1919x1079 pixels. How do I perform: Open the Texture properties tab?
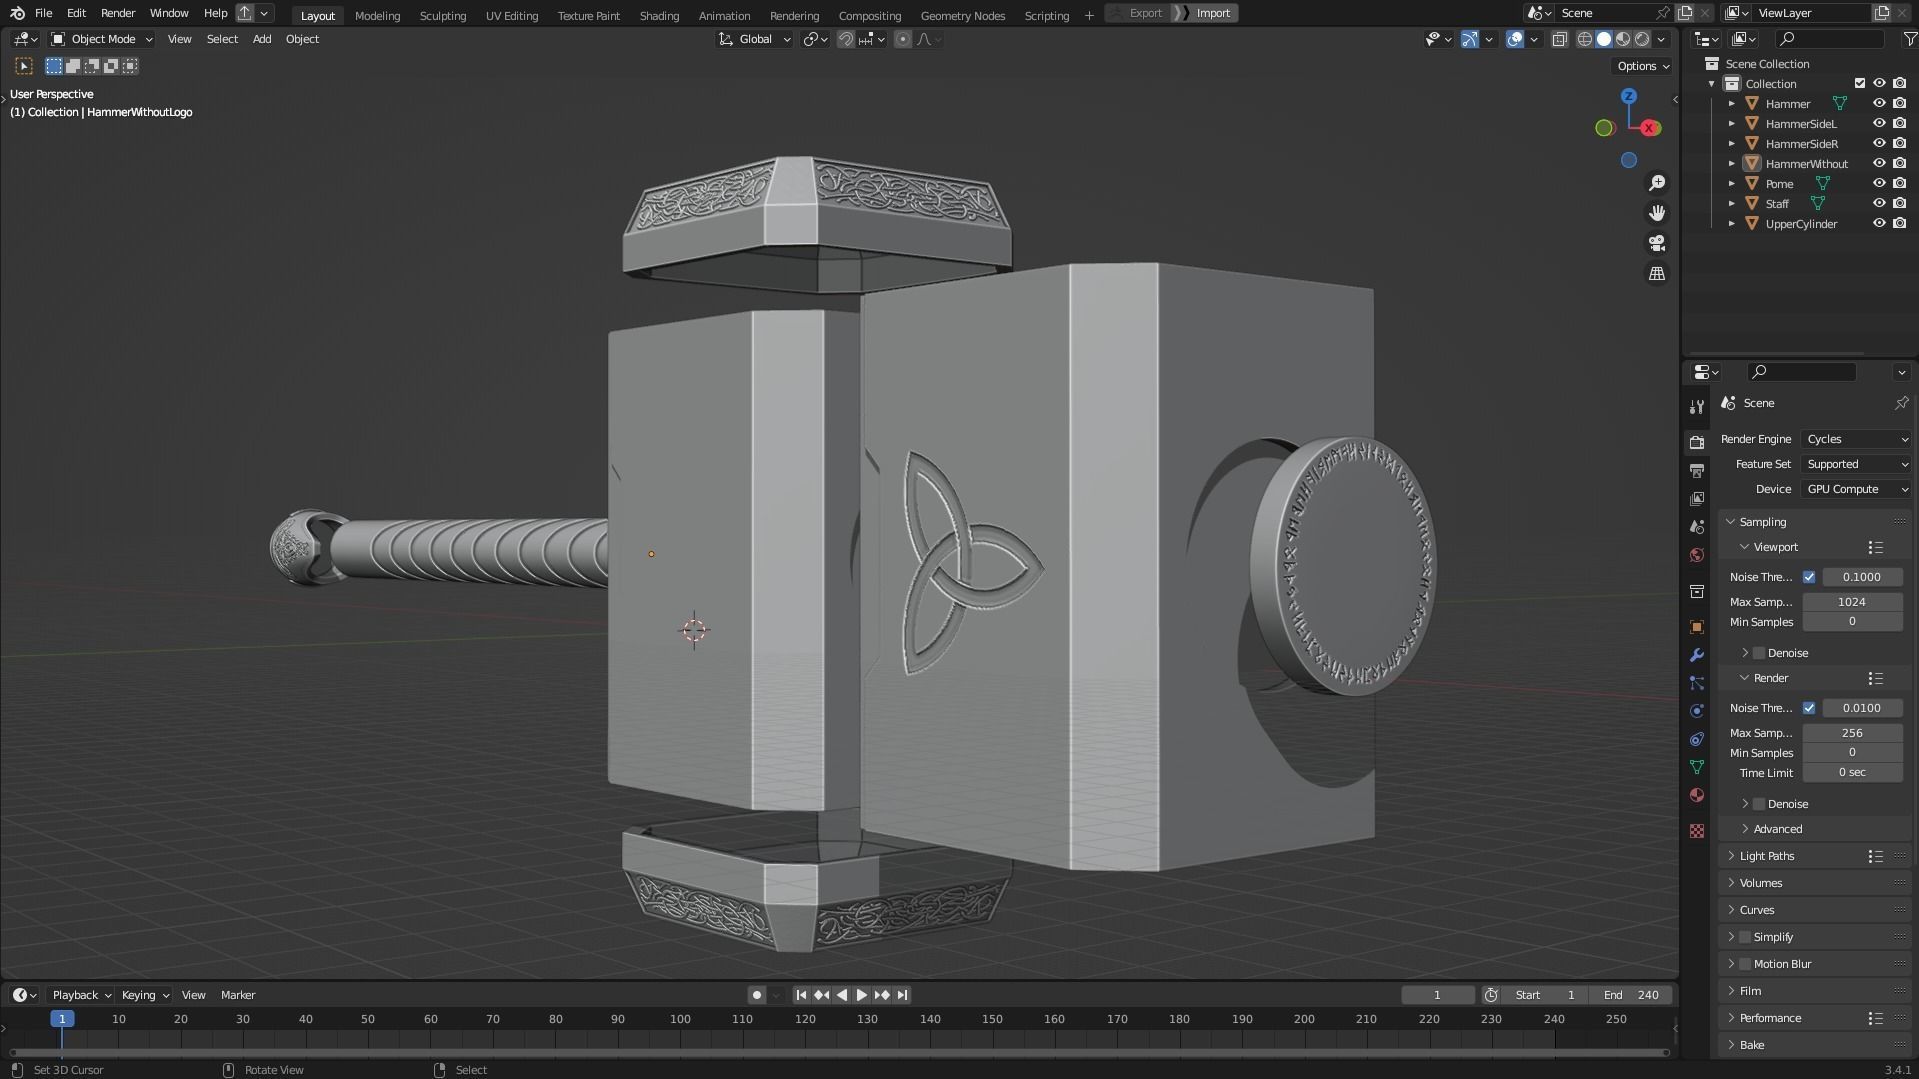pos(1697,831)
